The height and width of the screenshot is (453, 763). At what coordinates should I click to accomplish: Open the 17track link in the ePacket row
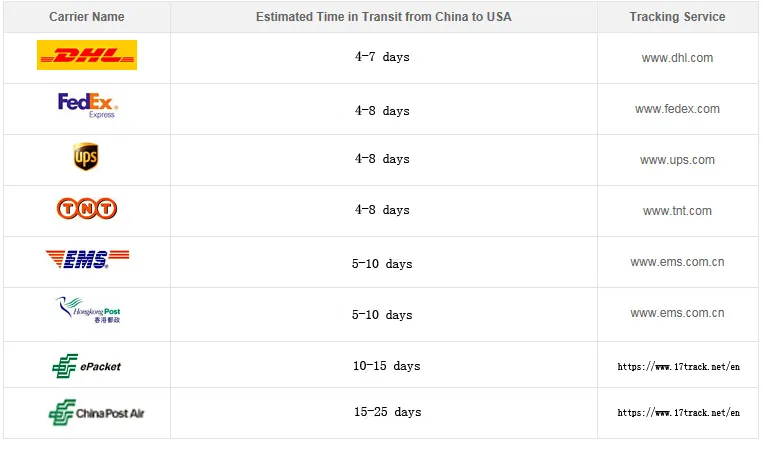[x=678, y=367]
